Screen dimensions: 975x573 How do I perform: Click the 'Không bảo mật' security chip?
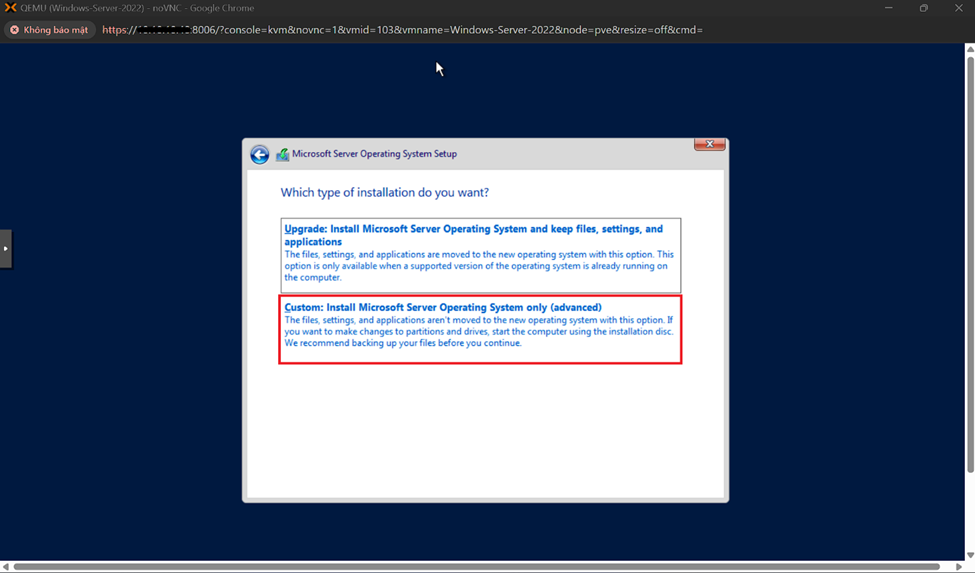click(48, 30)
